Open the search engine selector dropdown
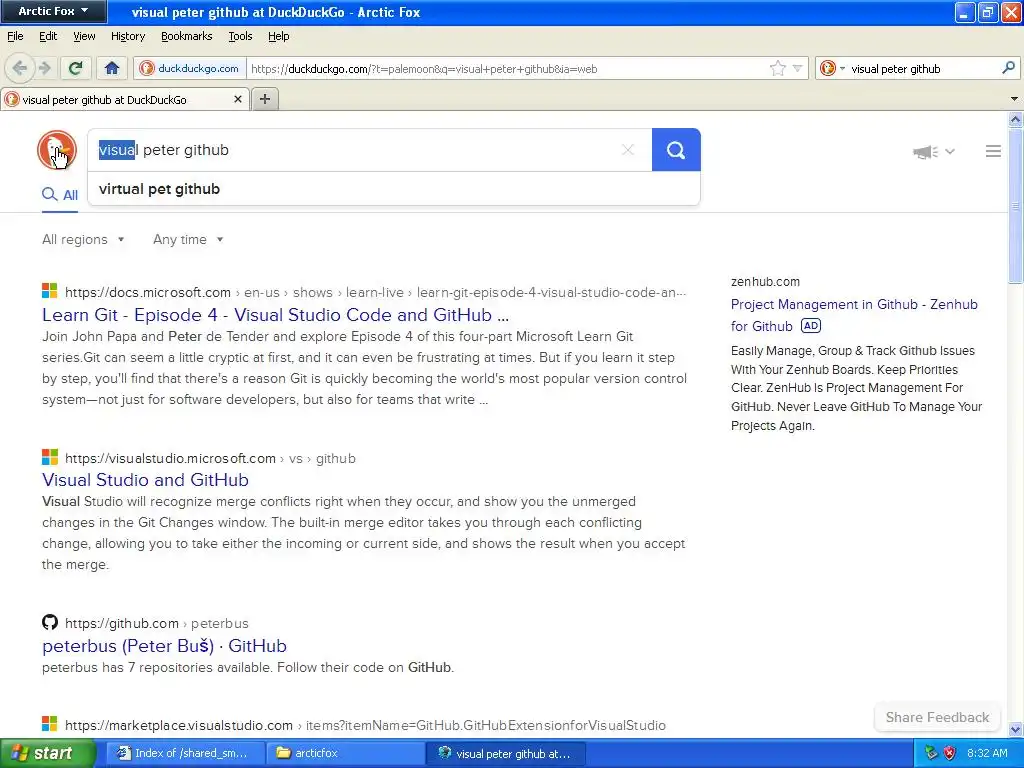This screenshot has width=1024, height=768. (x=833, y=69)
